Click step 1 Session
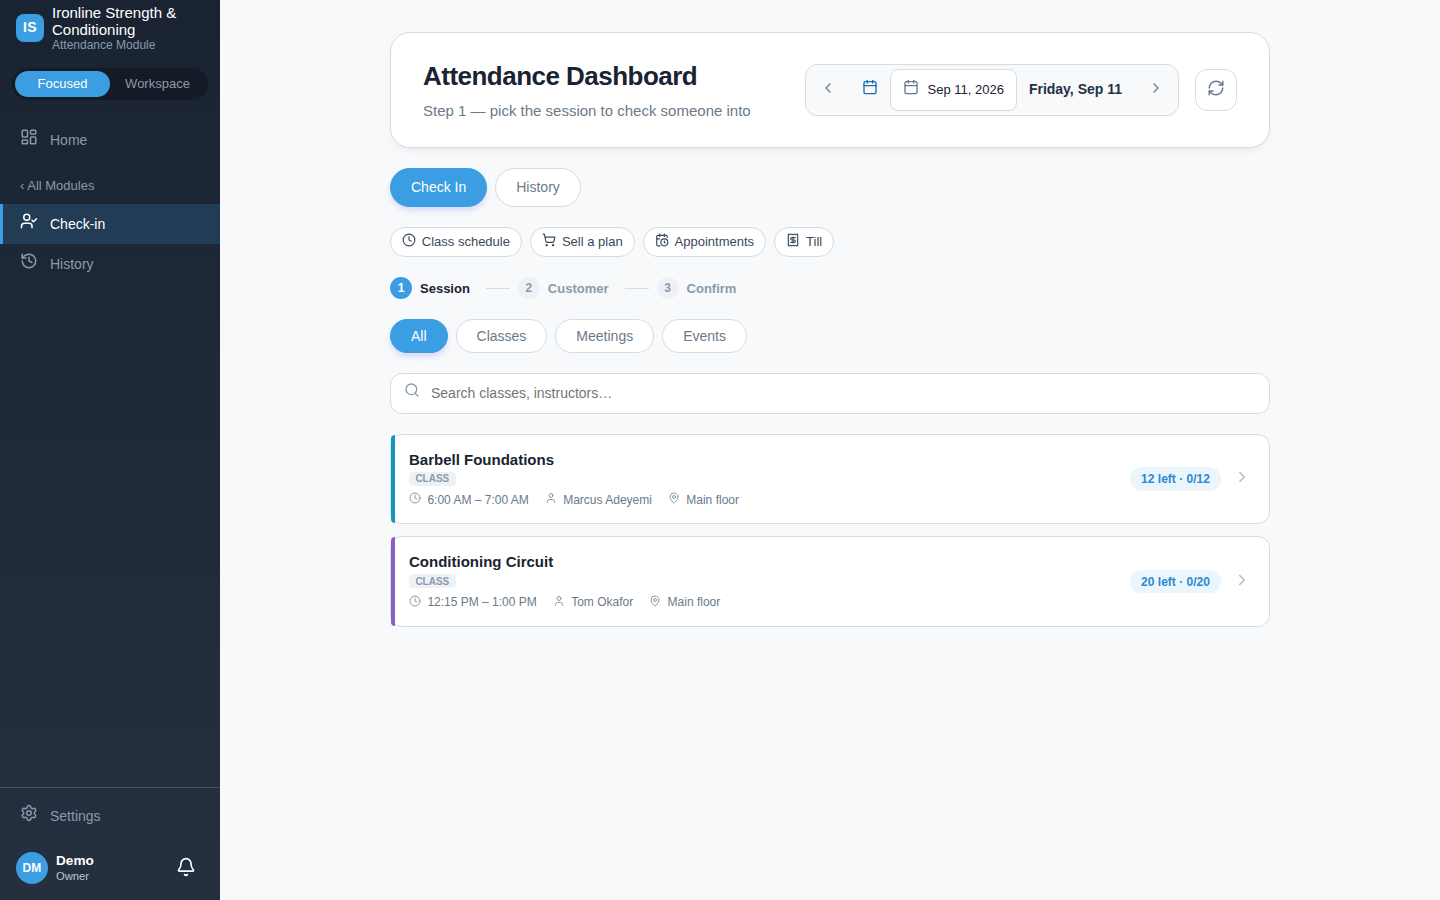The height and width of the screenshot is (900, 1440). pyautogui.click(x=430, y=288)
